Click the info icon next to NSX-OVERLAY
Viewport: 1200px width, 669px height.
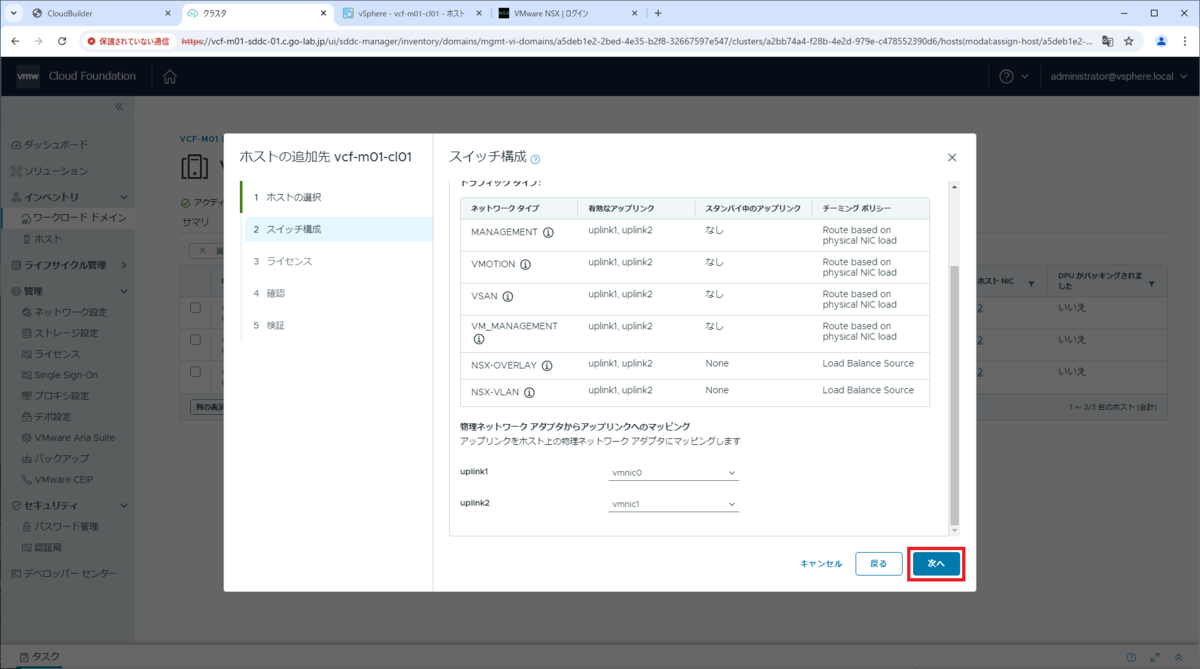pyautogui.click(x=547, y=366)
